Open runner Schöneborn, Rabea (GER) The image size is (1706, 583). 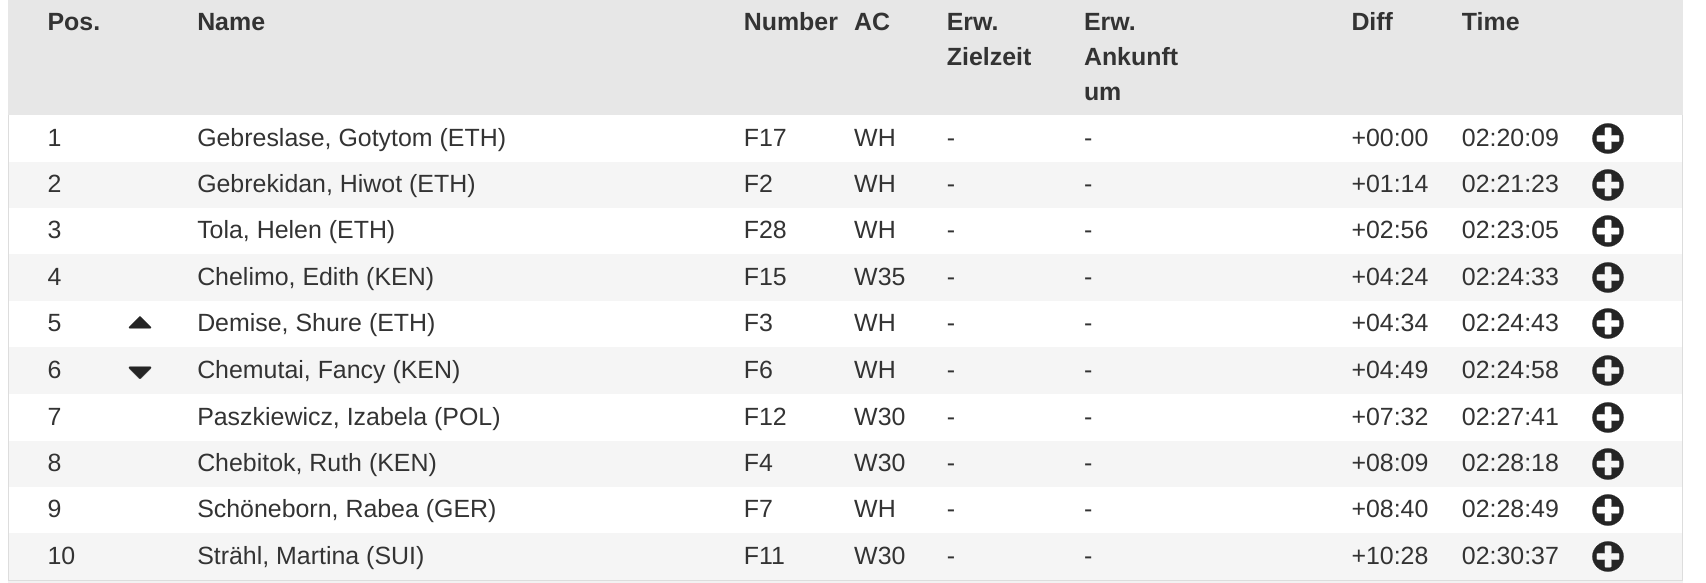click(346, 509)
